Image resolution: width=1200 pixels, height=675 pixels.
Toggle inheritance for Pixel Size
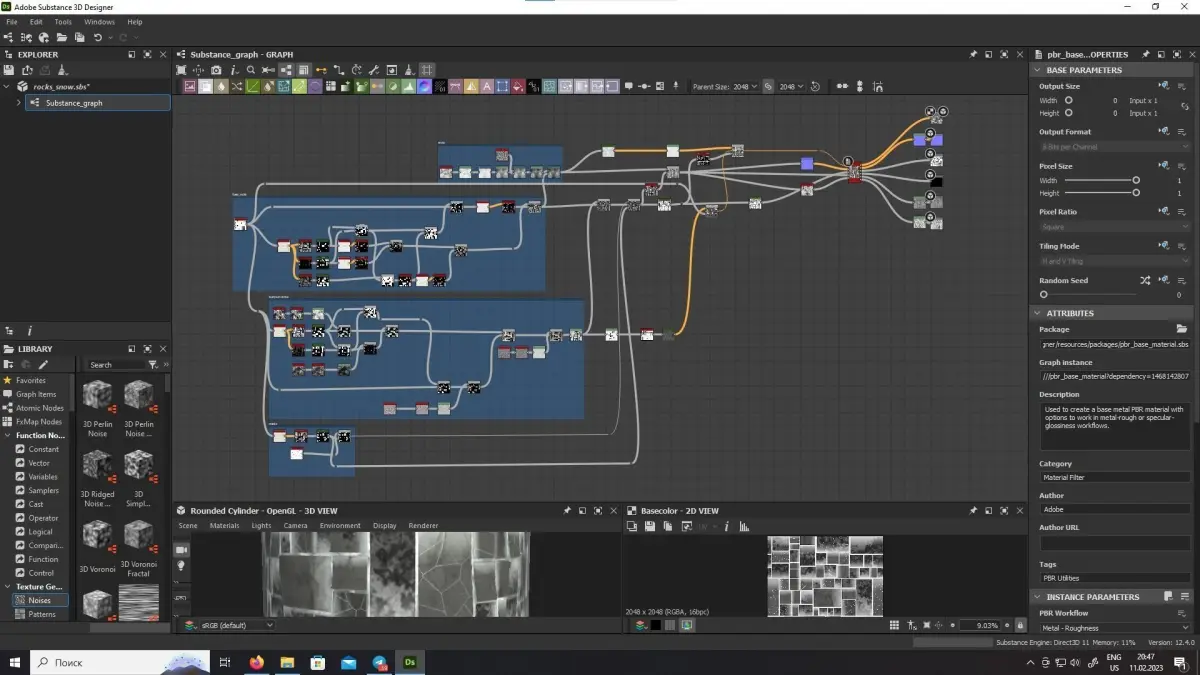pyautogui.click(x=1164, y=166)
